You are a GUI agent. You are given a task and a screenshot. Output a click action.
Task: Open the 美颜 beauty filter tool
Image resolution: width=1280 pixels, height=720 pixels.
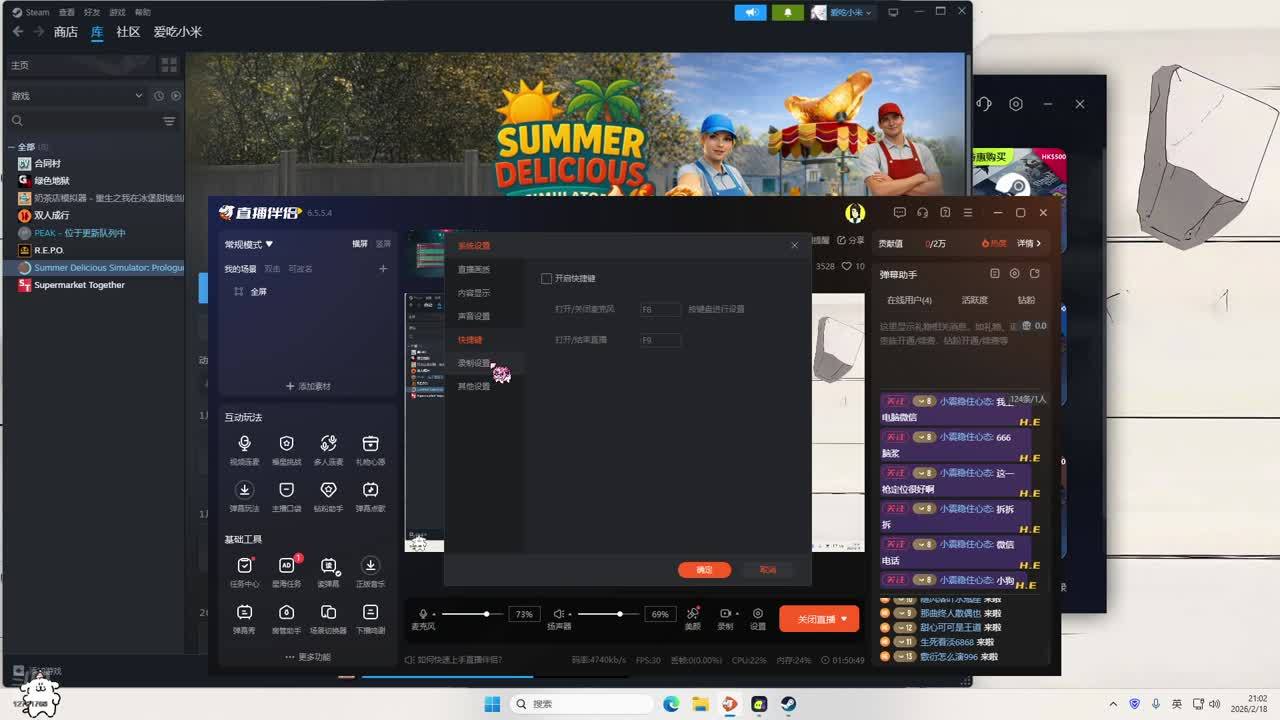click(x=693, y=618)
